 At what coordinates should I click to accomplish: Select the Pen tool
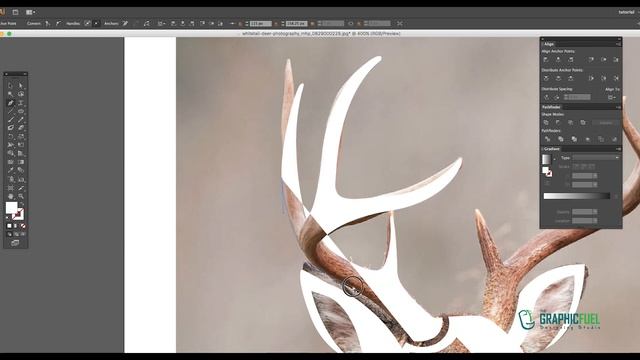coord(11,102)
